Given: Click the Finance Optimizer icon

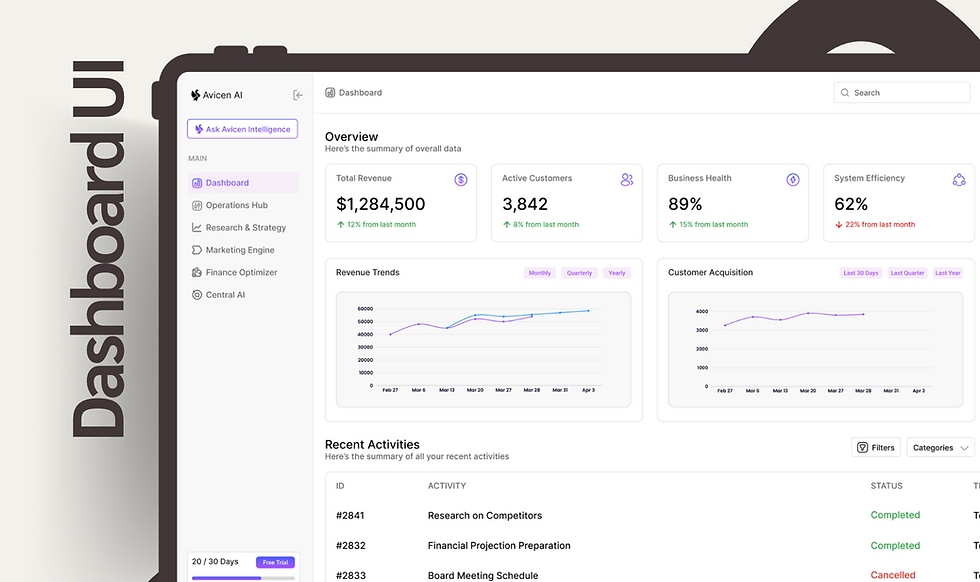Looking at the screenshot, I should 197,273.
